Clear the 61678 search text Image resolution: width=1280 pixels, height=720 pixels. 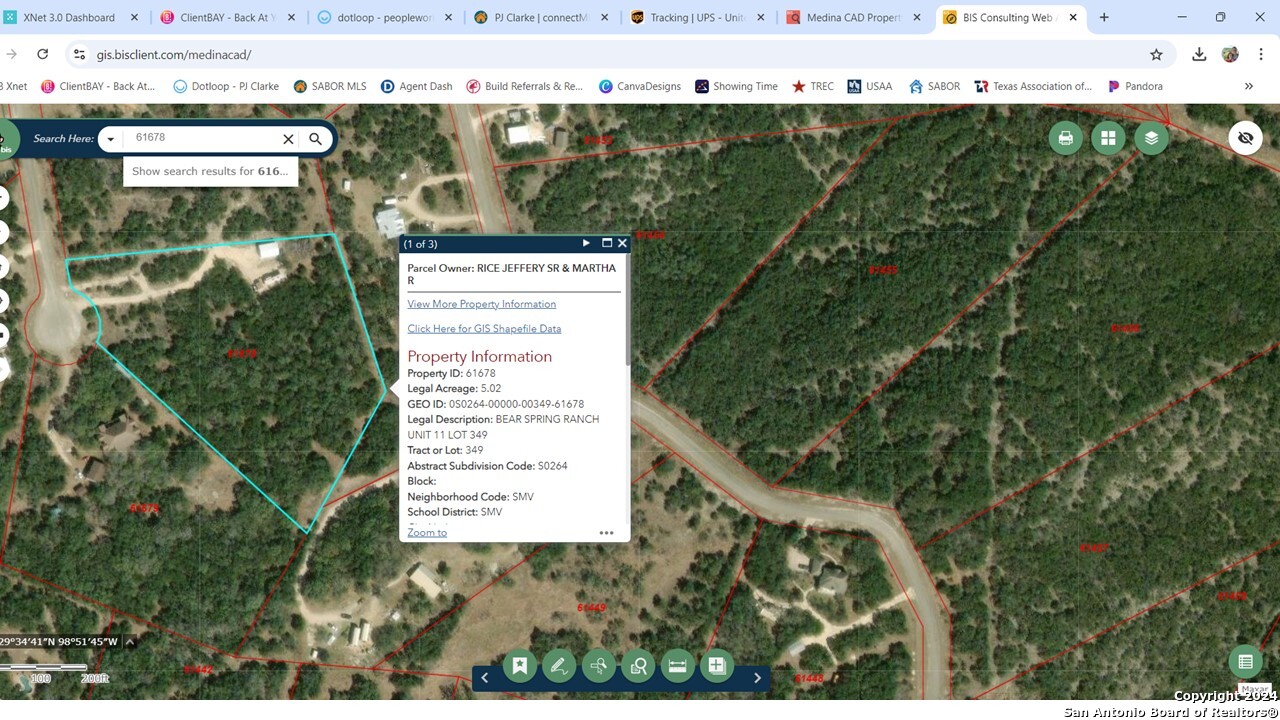288,139
